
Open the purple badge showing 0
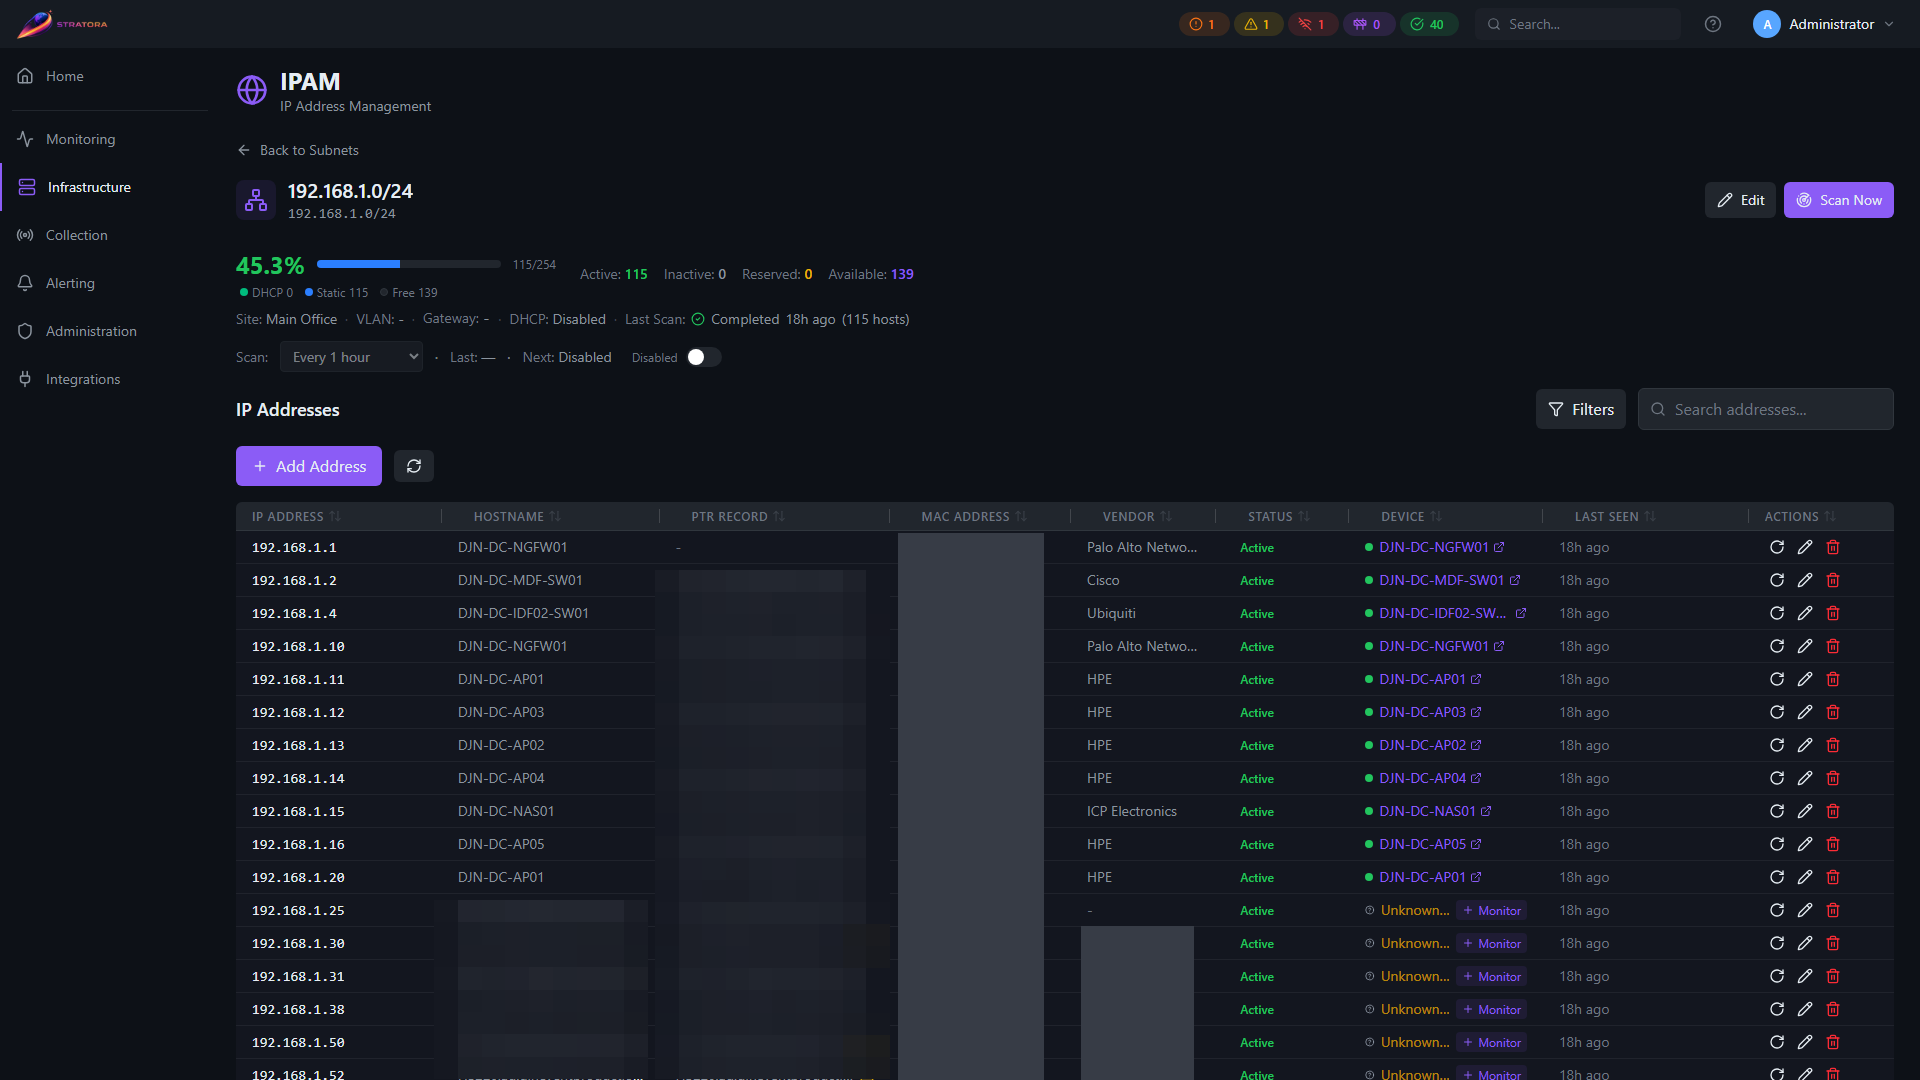(1368, 24)
